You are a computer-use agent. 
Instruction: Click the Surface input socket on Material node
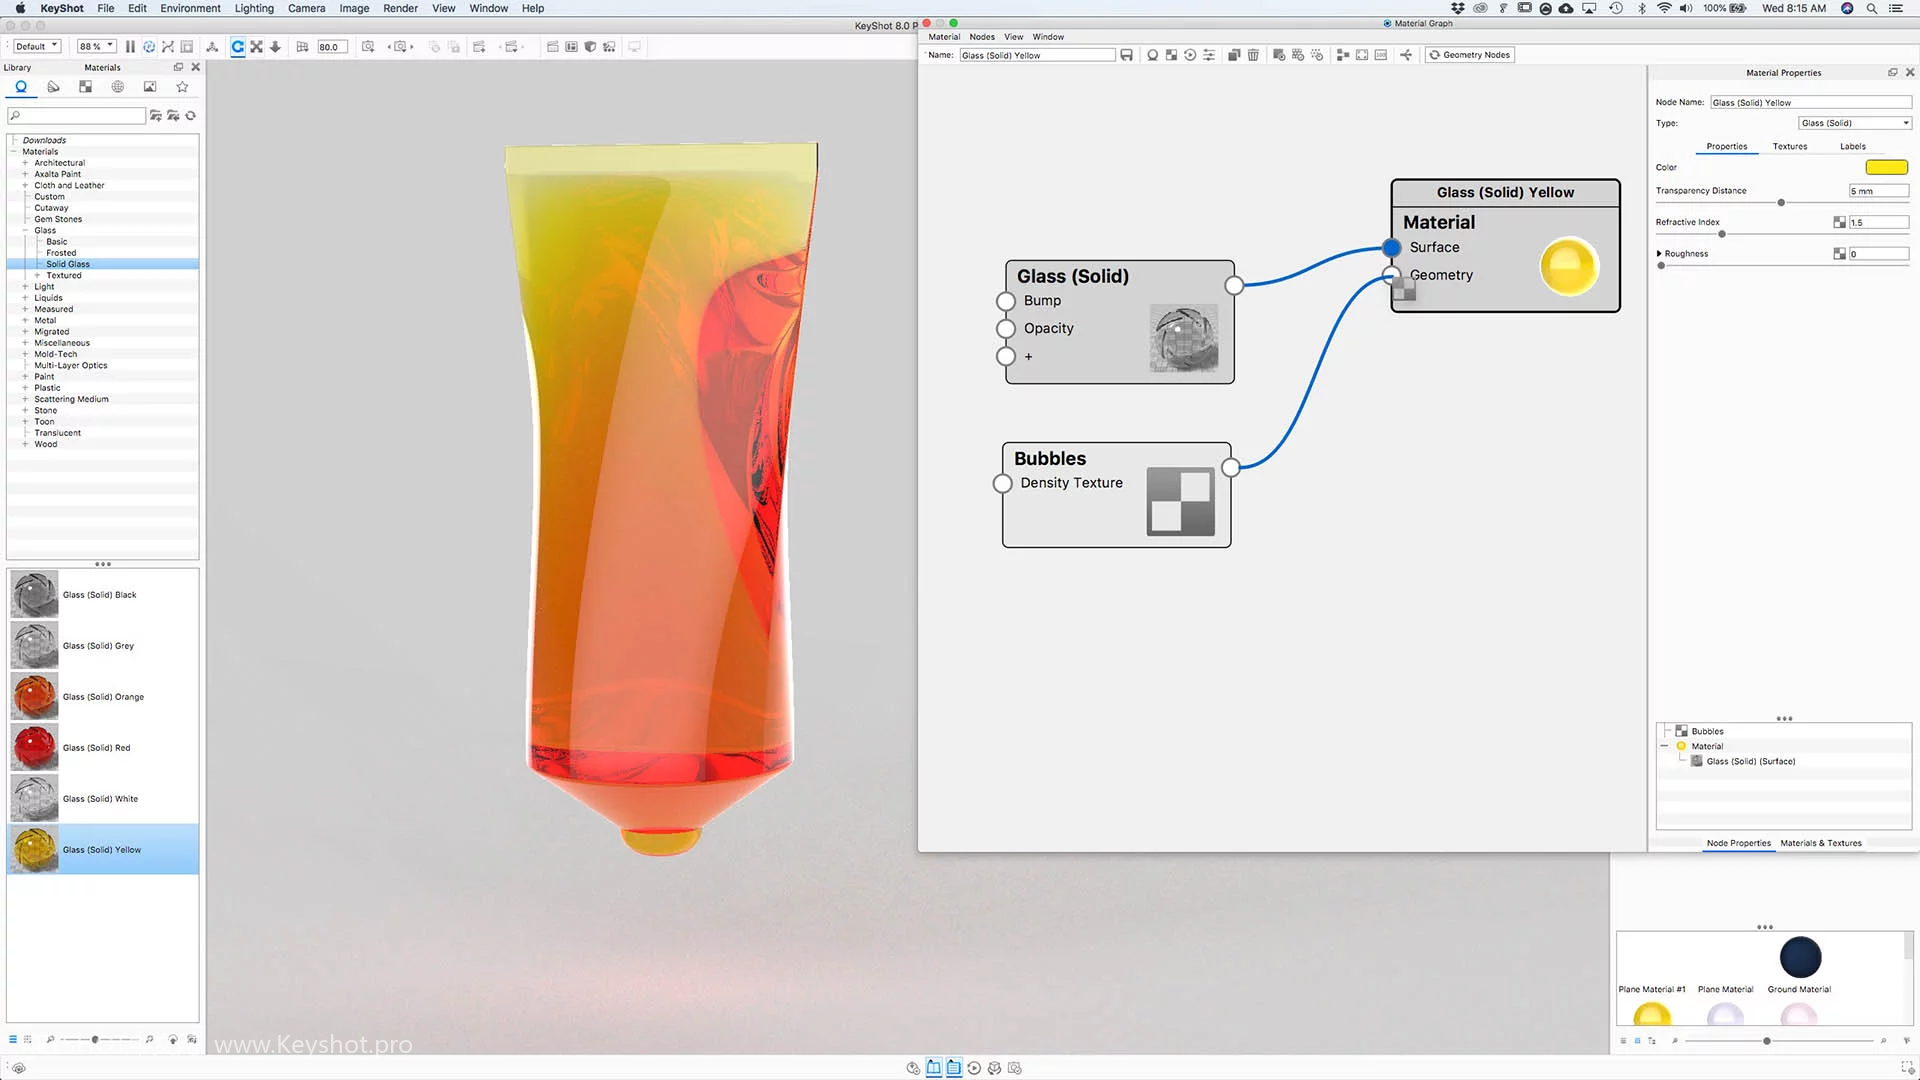[1391, 247]
